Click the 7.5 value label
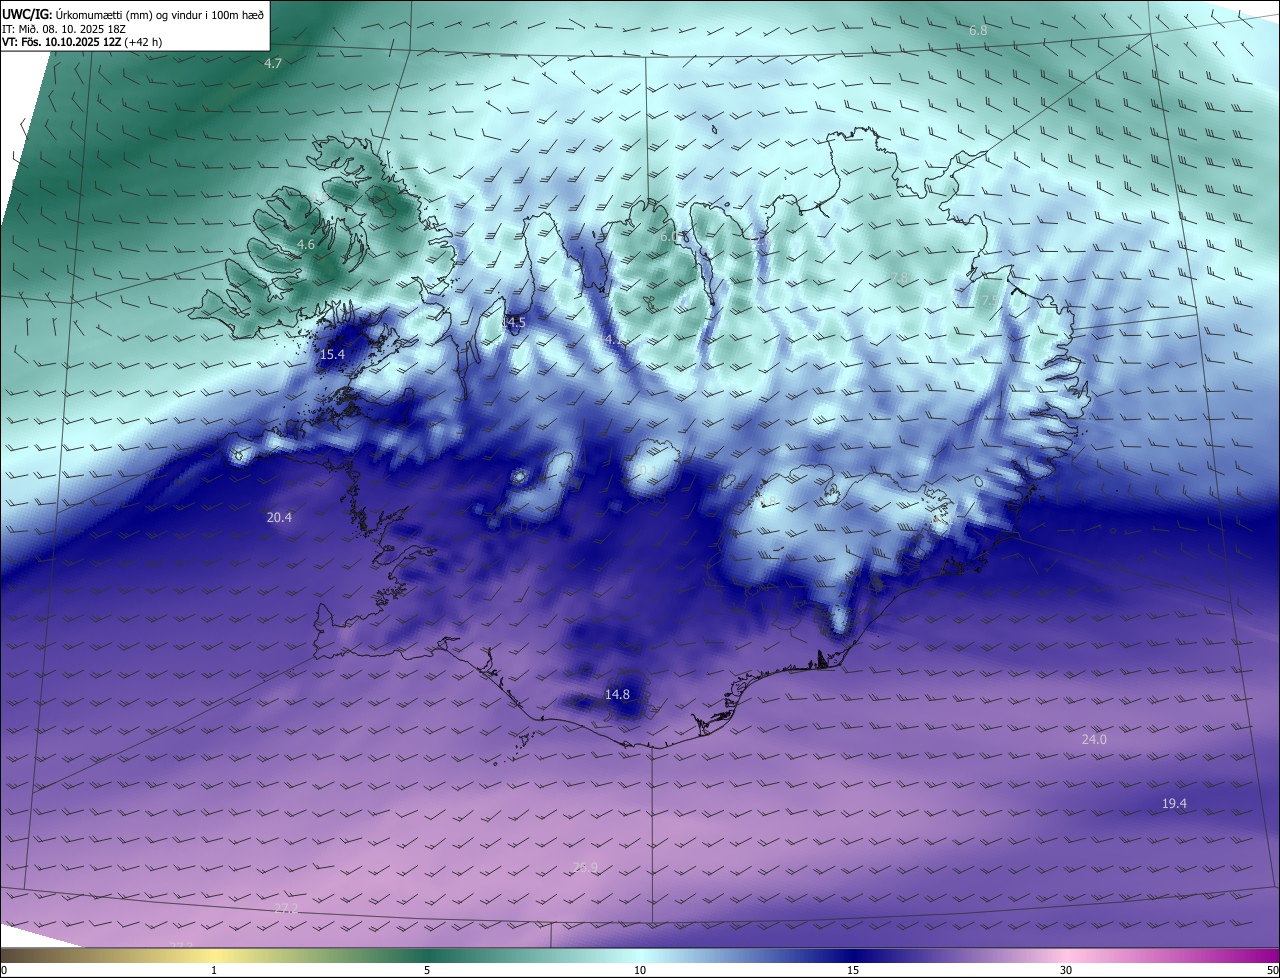Viewport: 1280px width, 978px height. [988, 300]
